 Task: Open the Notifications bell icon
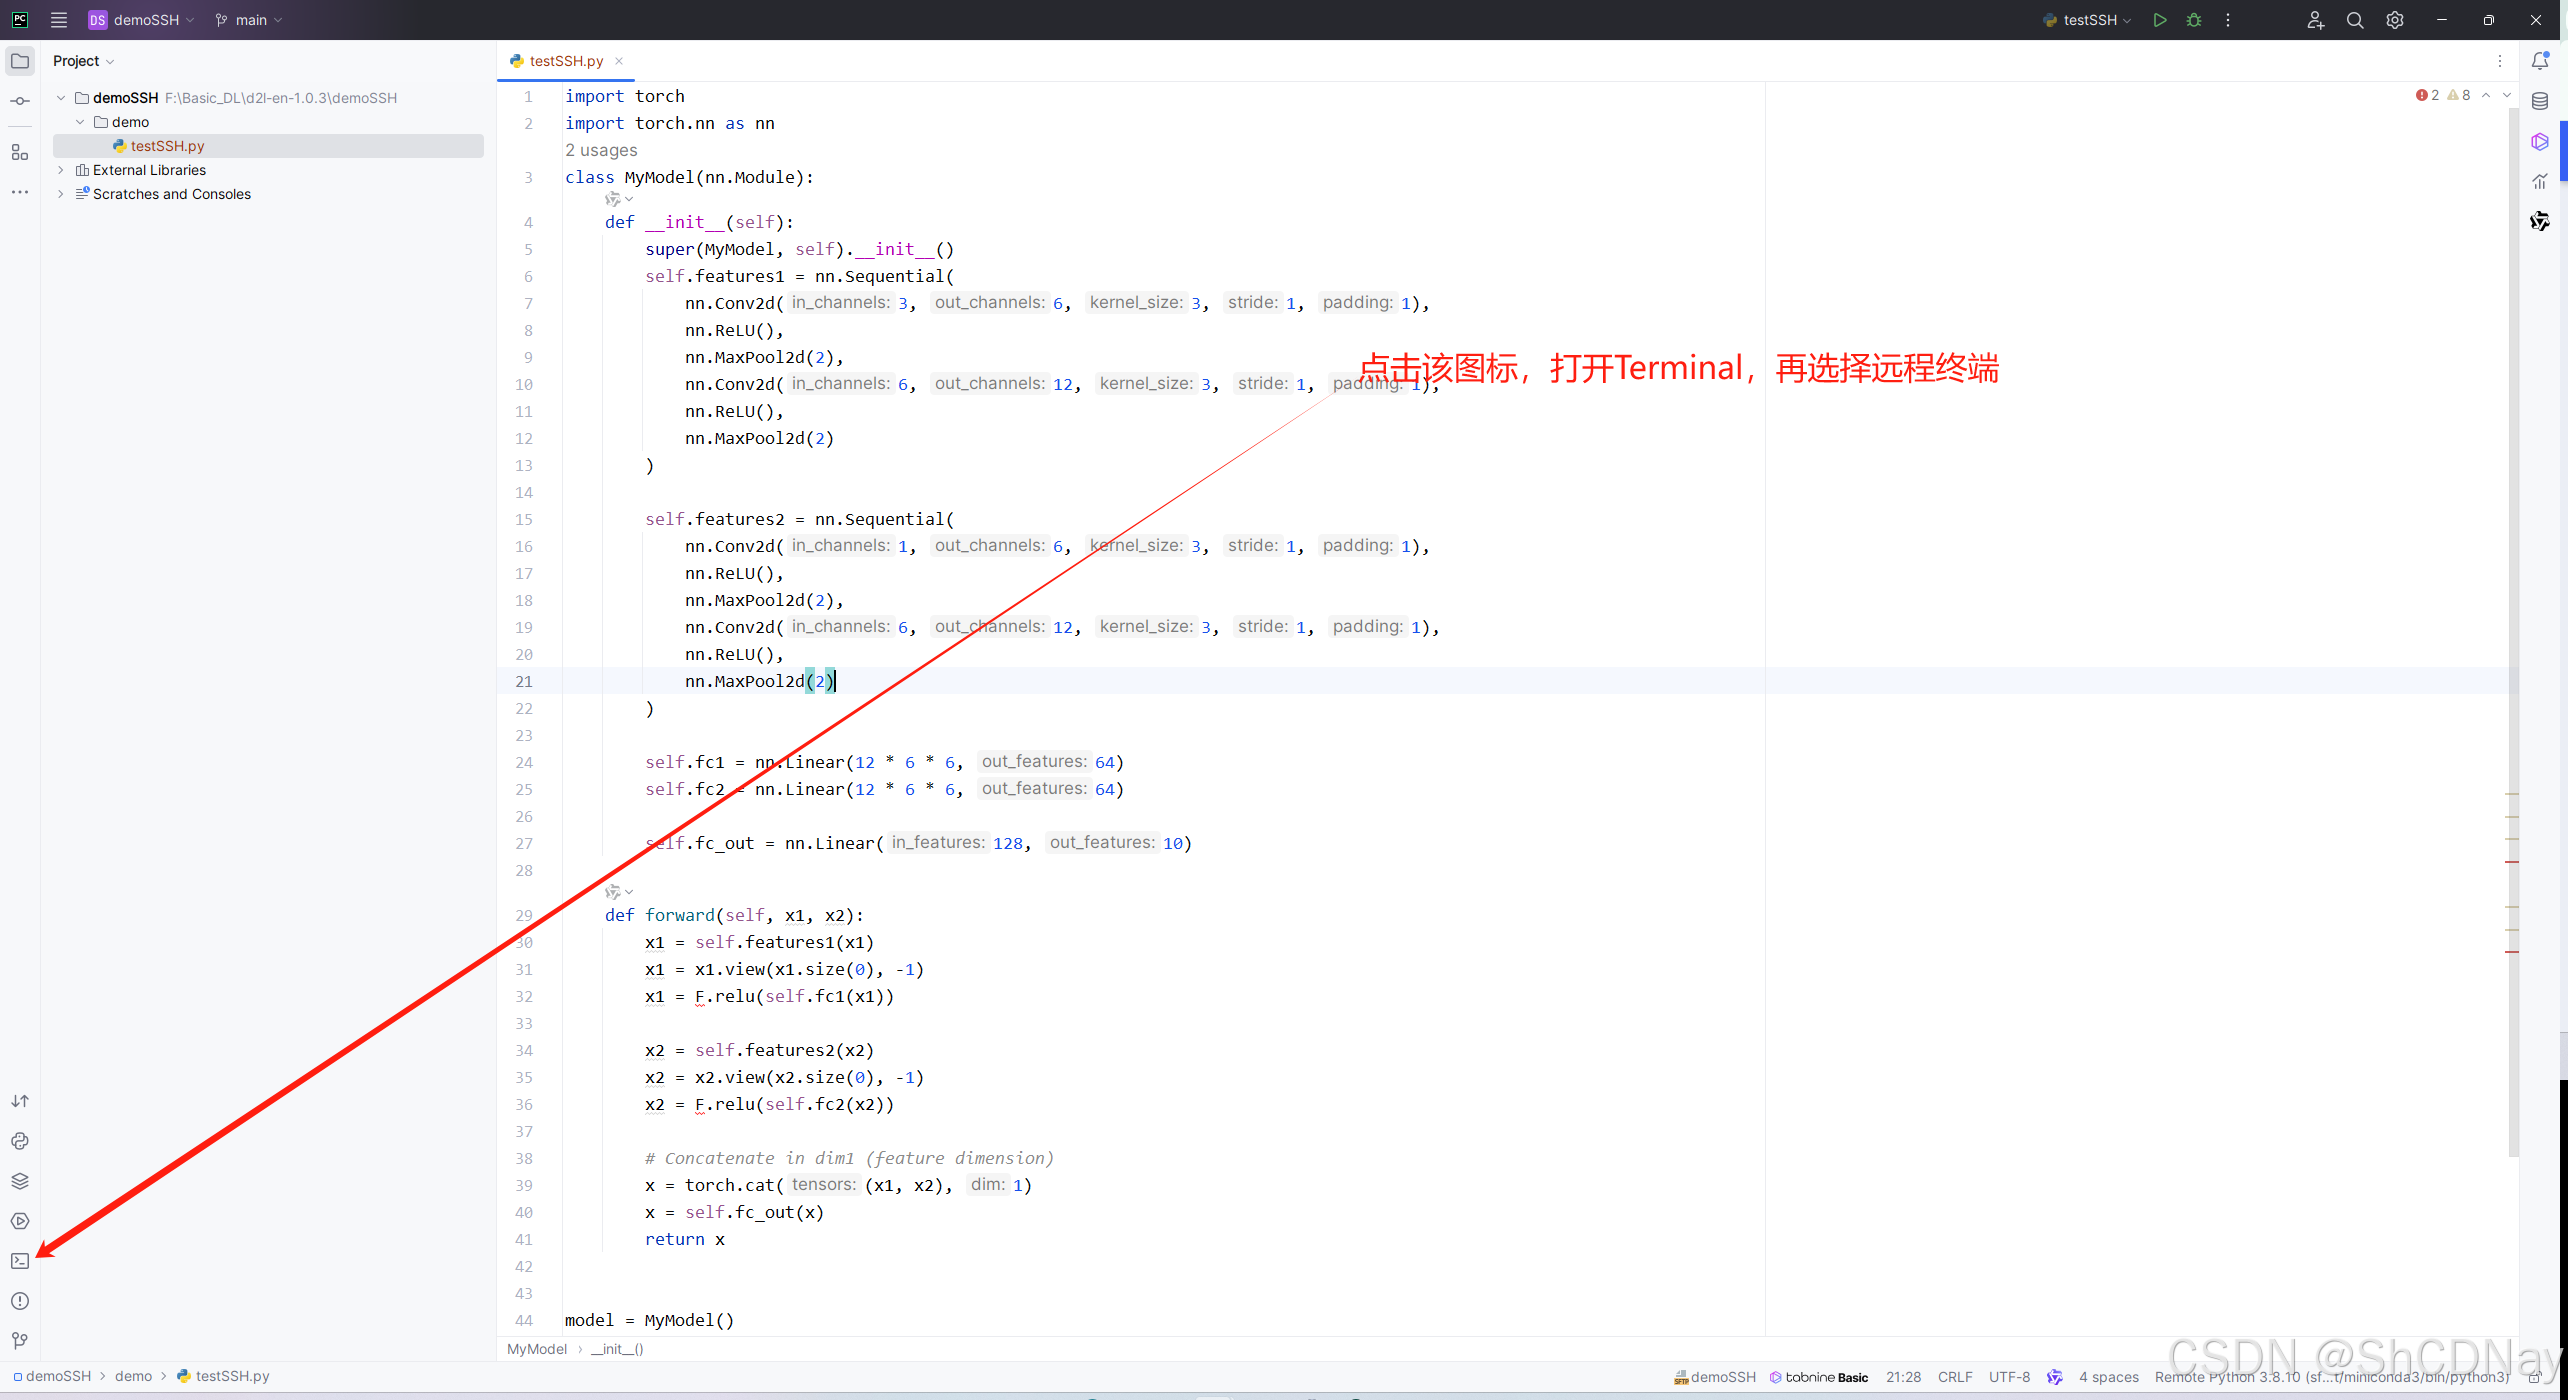(x=2540, y=61)
